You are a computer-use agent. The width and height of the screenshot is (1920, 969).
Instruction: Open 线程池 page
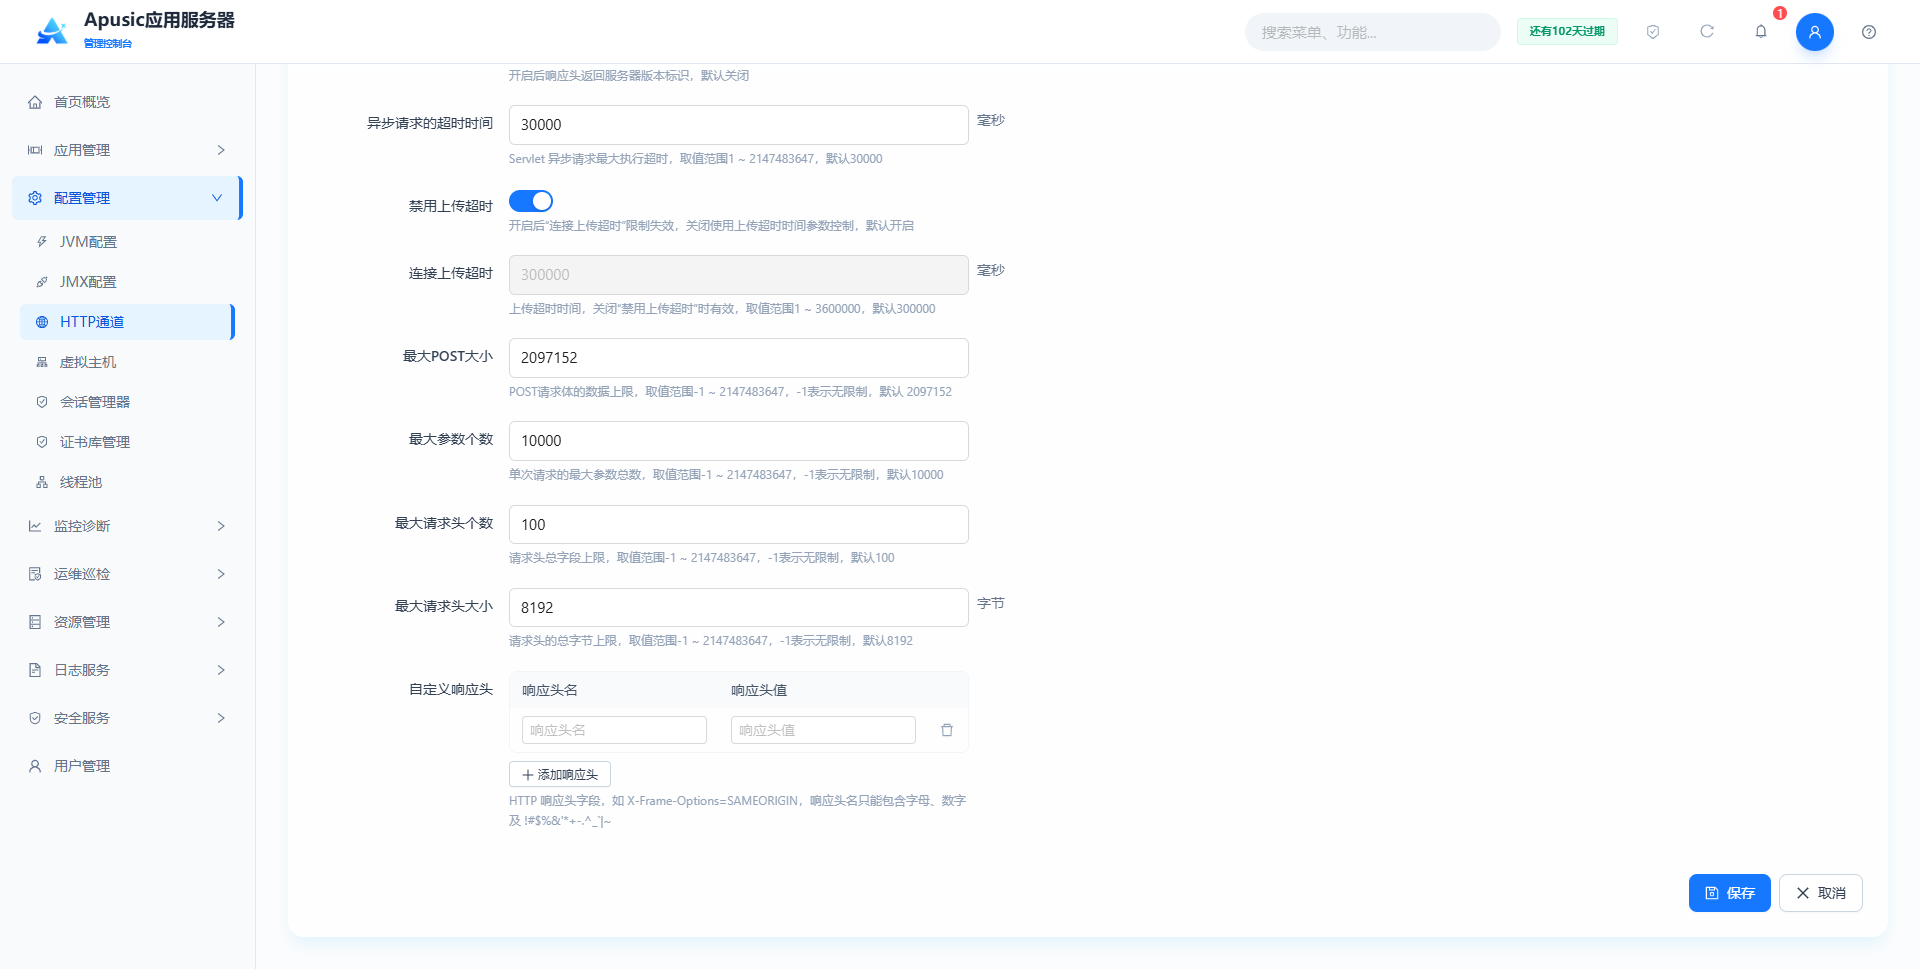coord(127,482)
